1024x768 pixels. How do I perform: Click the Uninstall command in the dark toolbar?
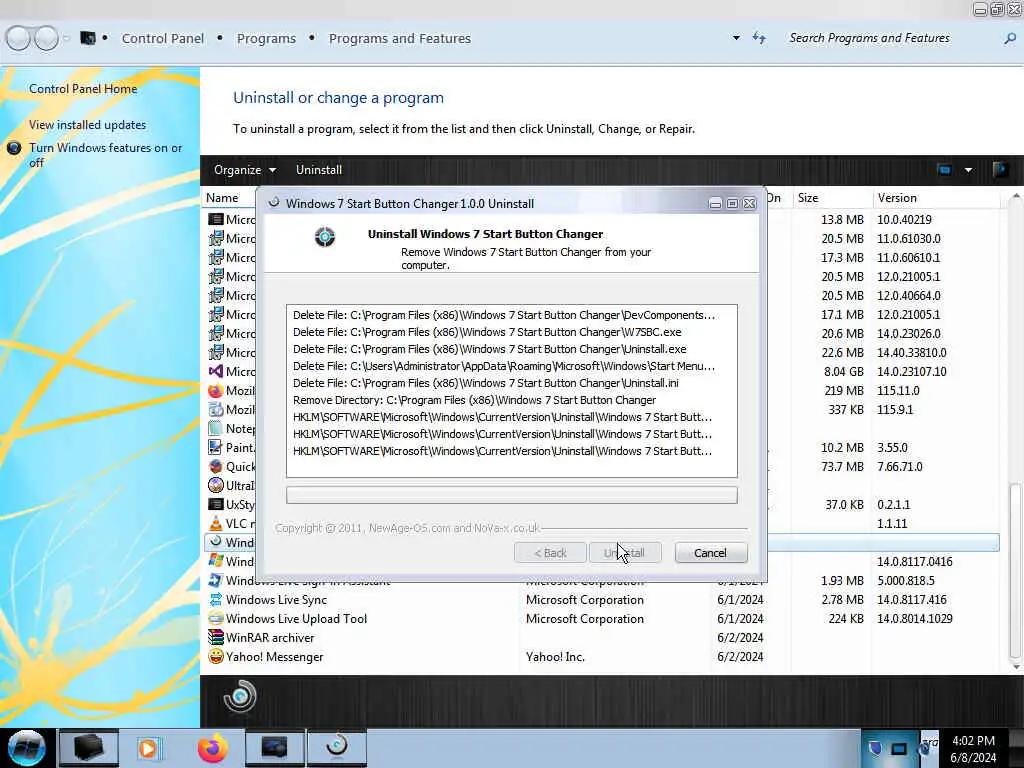319,170
